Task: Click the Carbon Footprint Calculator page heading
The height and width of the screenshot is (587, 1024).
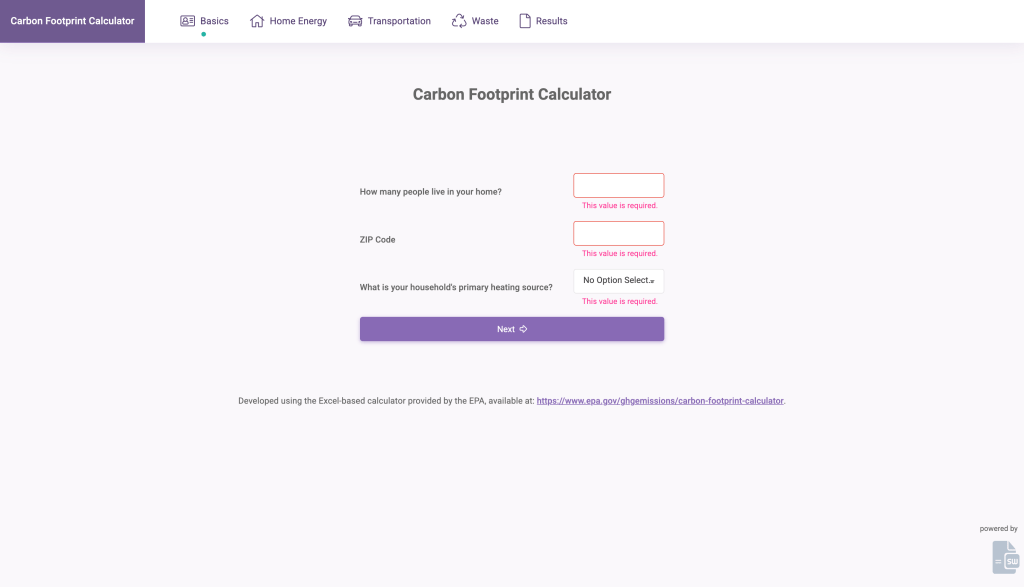Action: click(512, 94)
